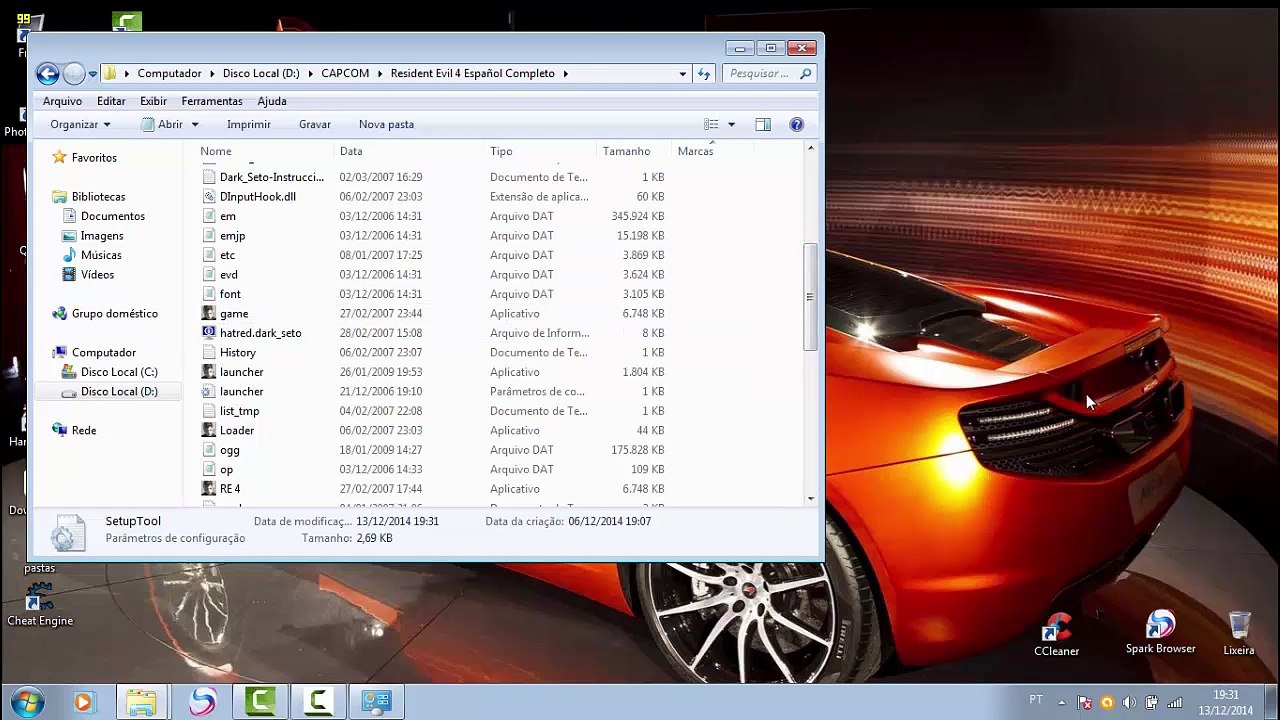The height and width of the screenshot is (720, 1280).
Task: Click into the Pesquisar search field
Action: 759,73
